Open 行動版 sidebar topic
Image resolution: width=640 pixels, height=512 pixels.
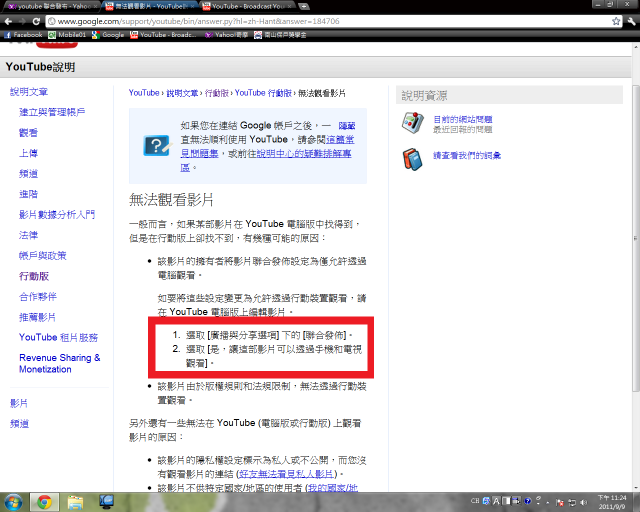34,276
